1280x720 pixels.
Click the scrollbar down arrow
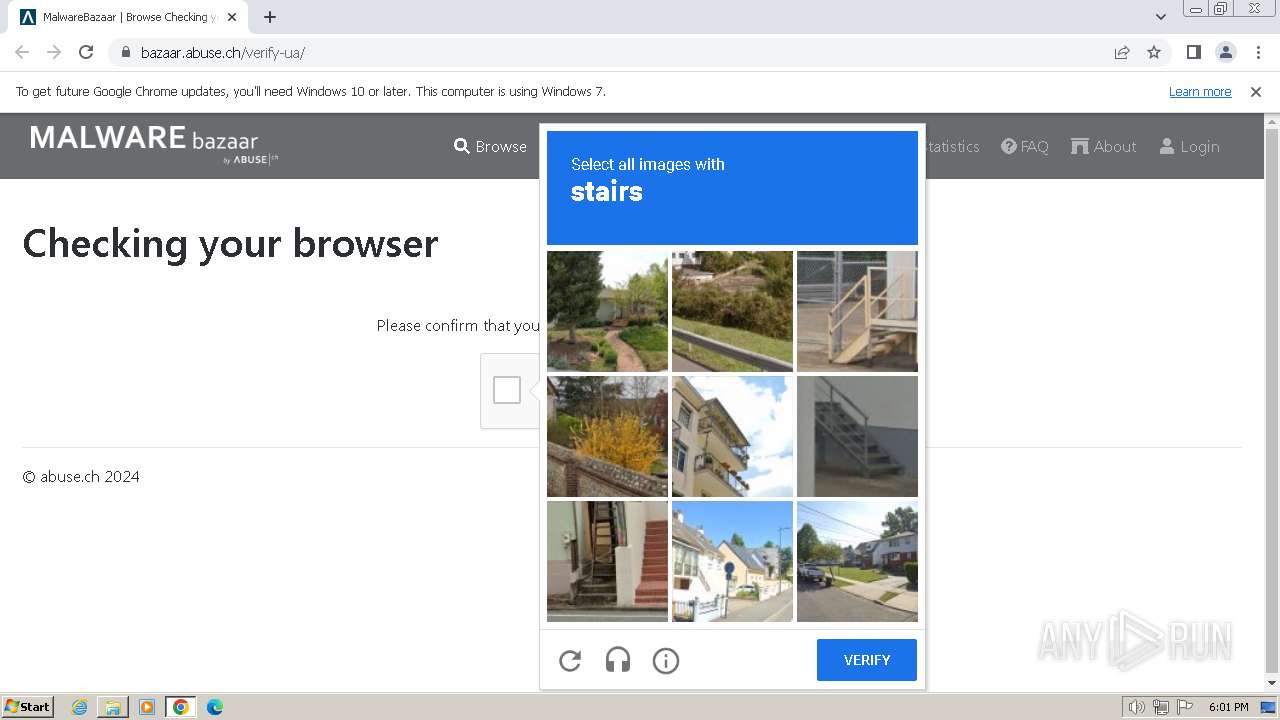(1272, 683)
